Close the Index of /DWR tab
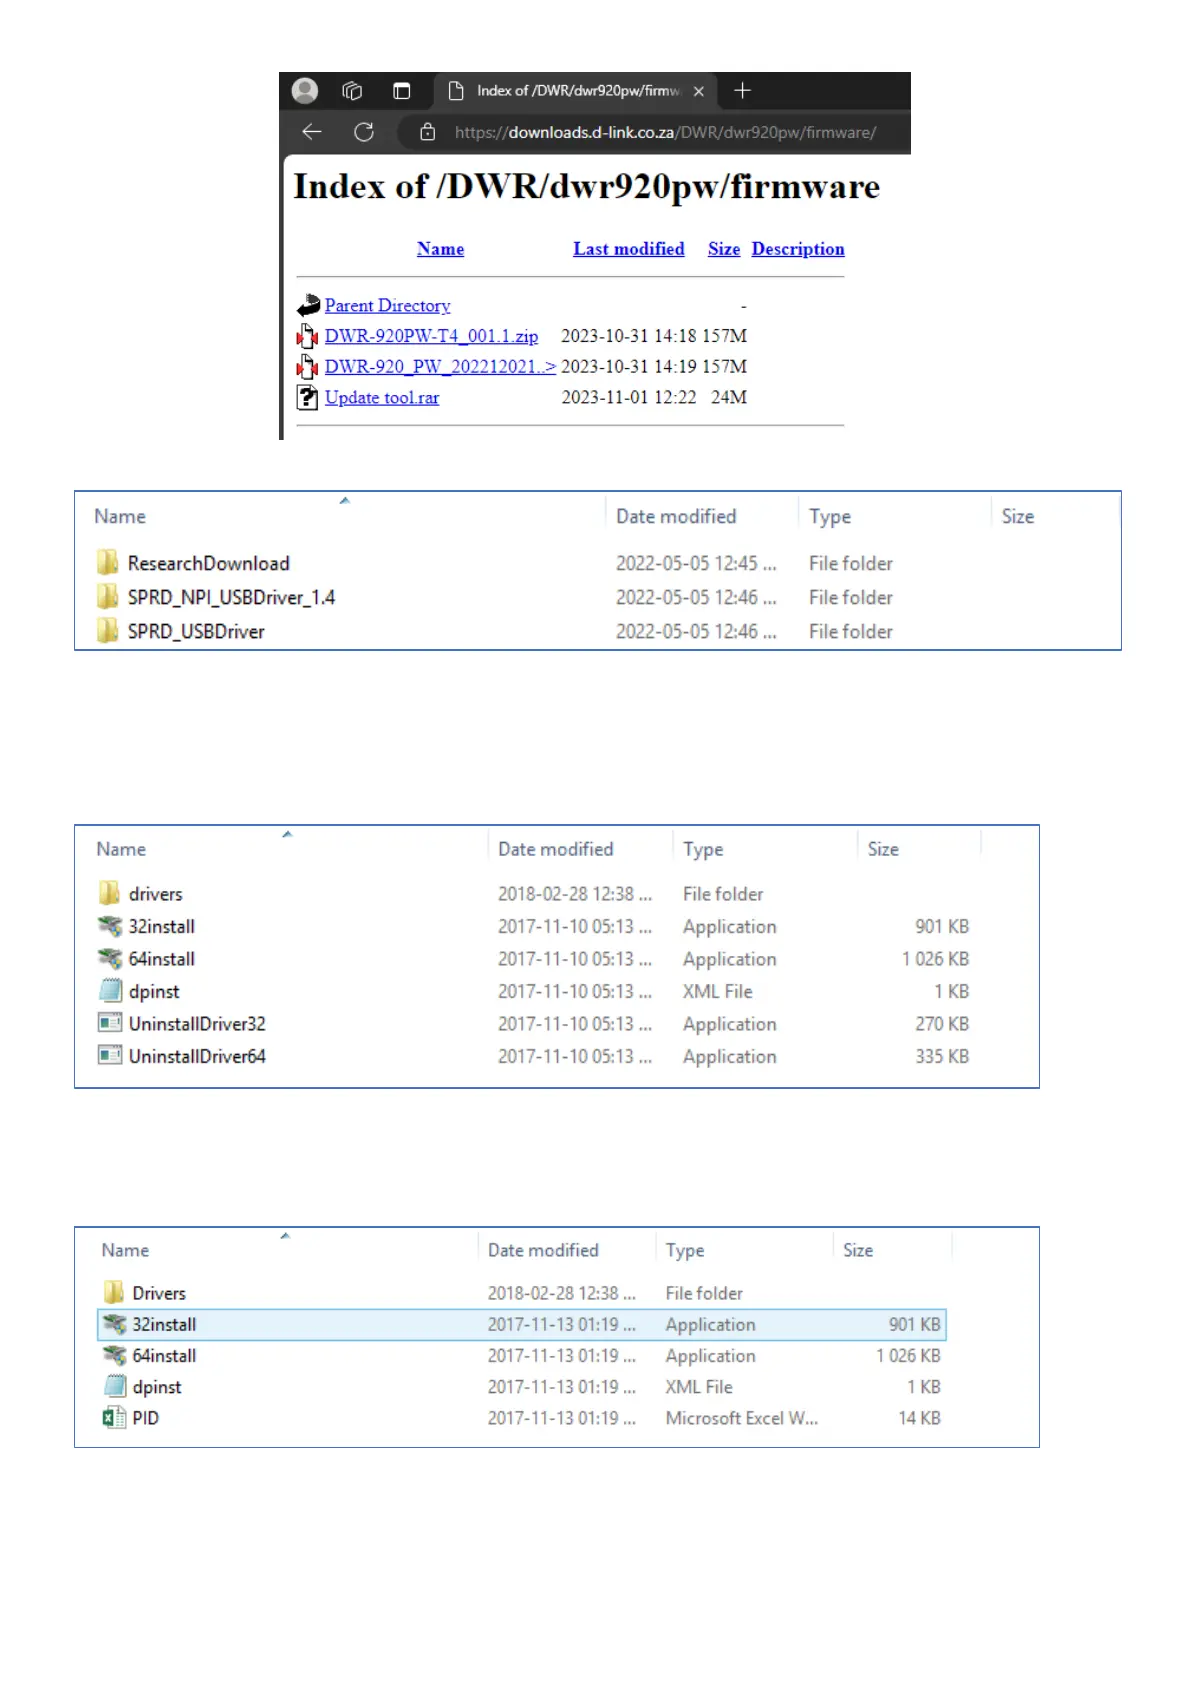The height and width of the screenshot is (1684, 1191). [x=699, y=91]
